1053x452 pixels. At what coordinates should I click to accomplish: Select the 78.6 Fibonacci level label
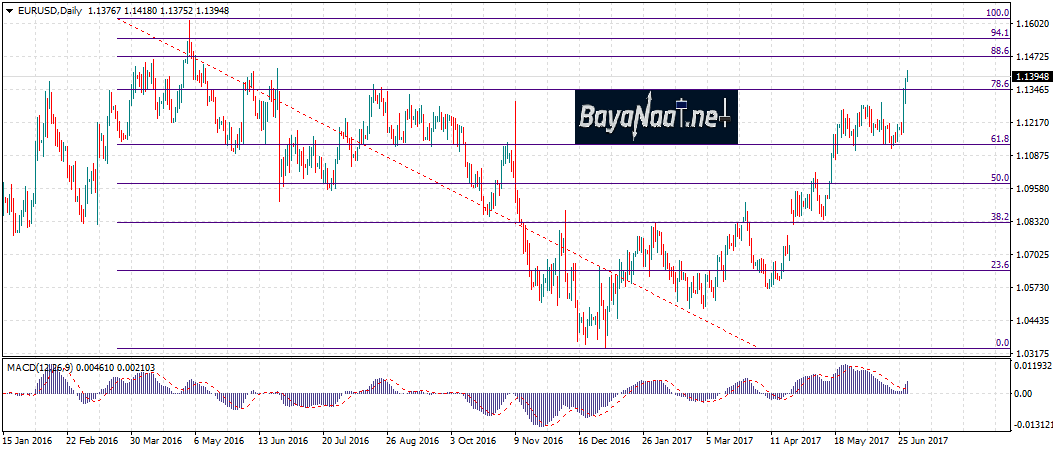point(998,85)
